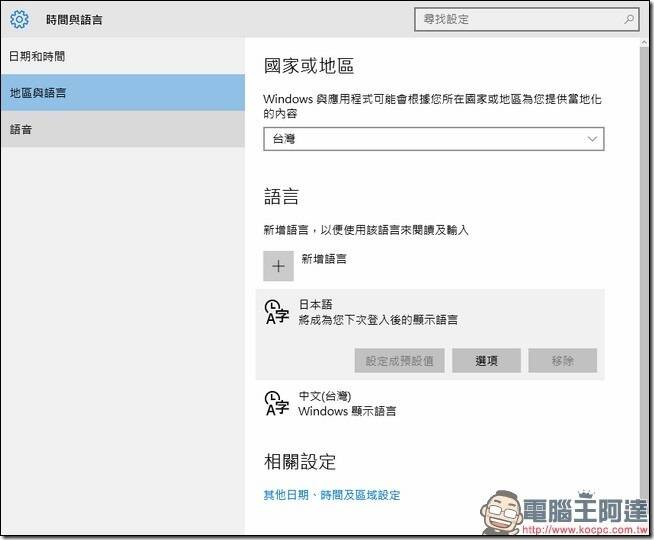This screenshot has width=654, height=540.
Task: Click the Settings gear icon
Action: [19, 19]
